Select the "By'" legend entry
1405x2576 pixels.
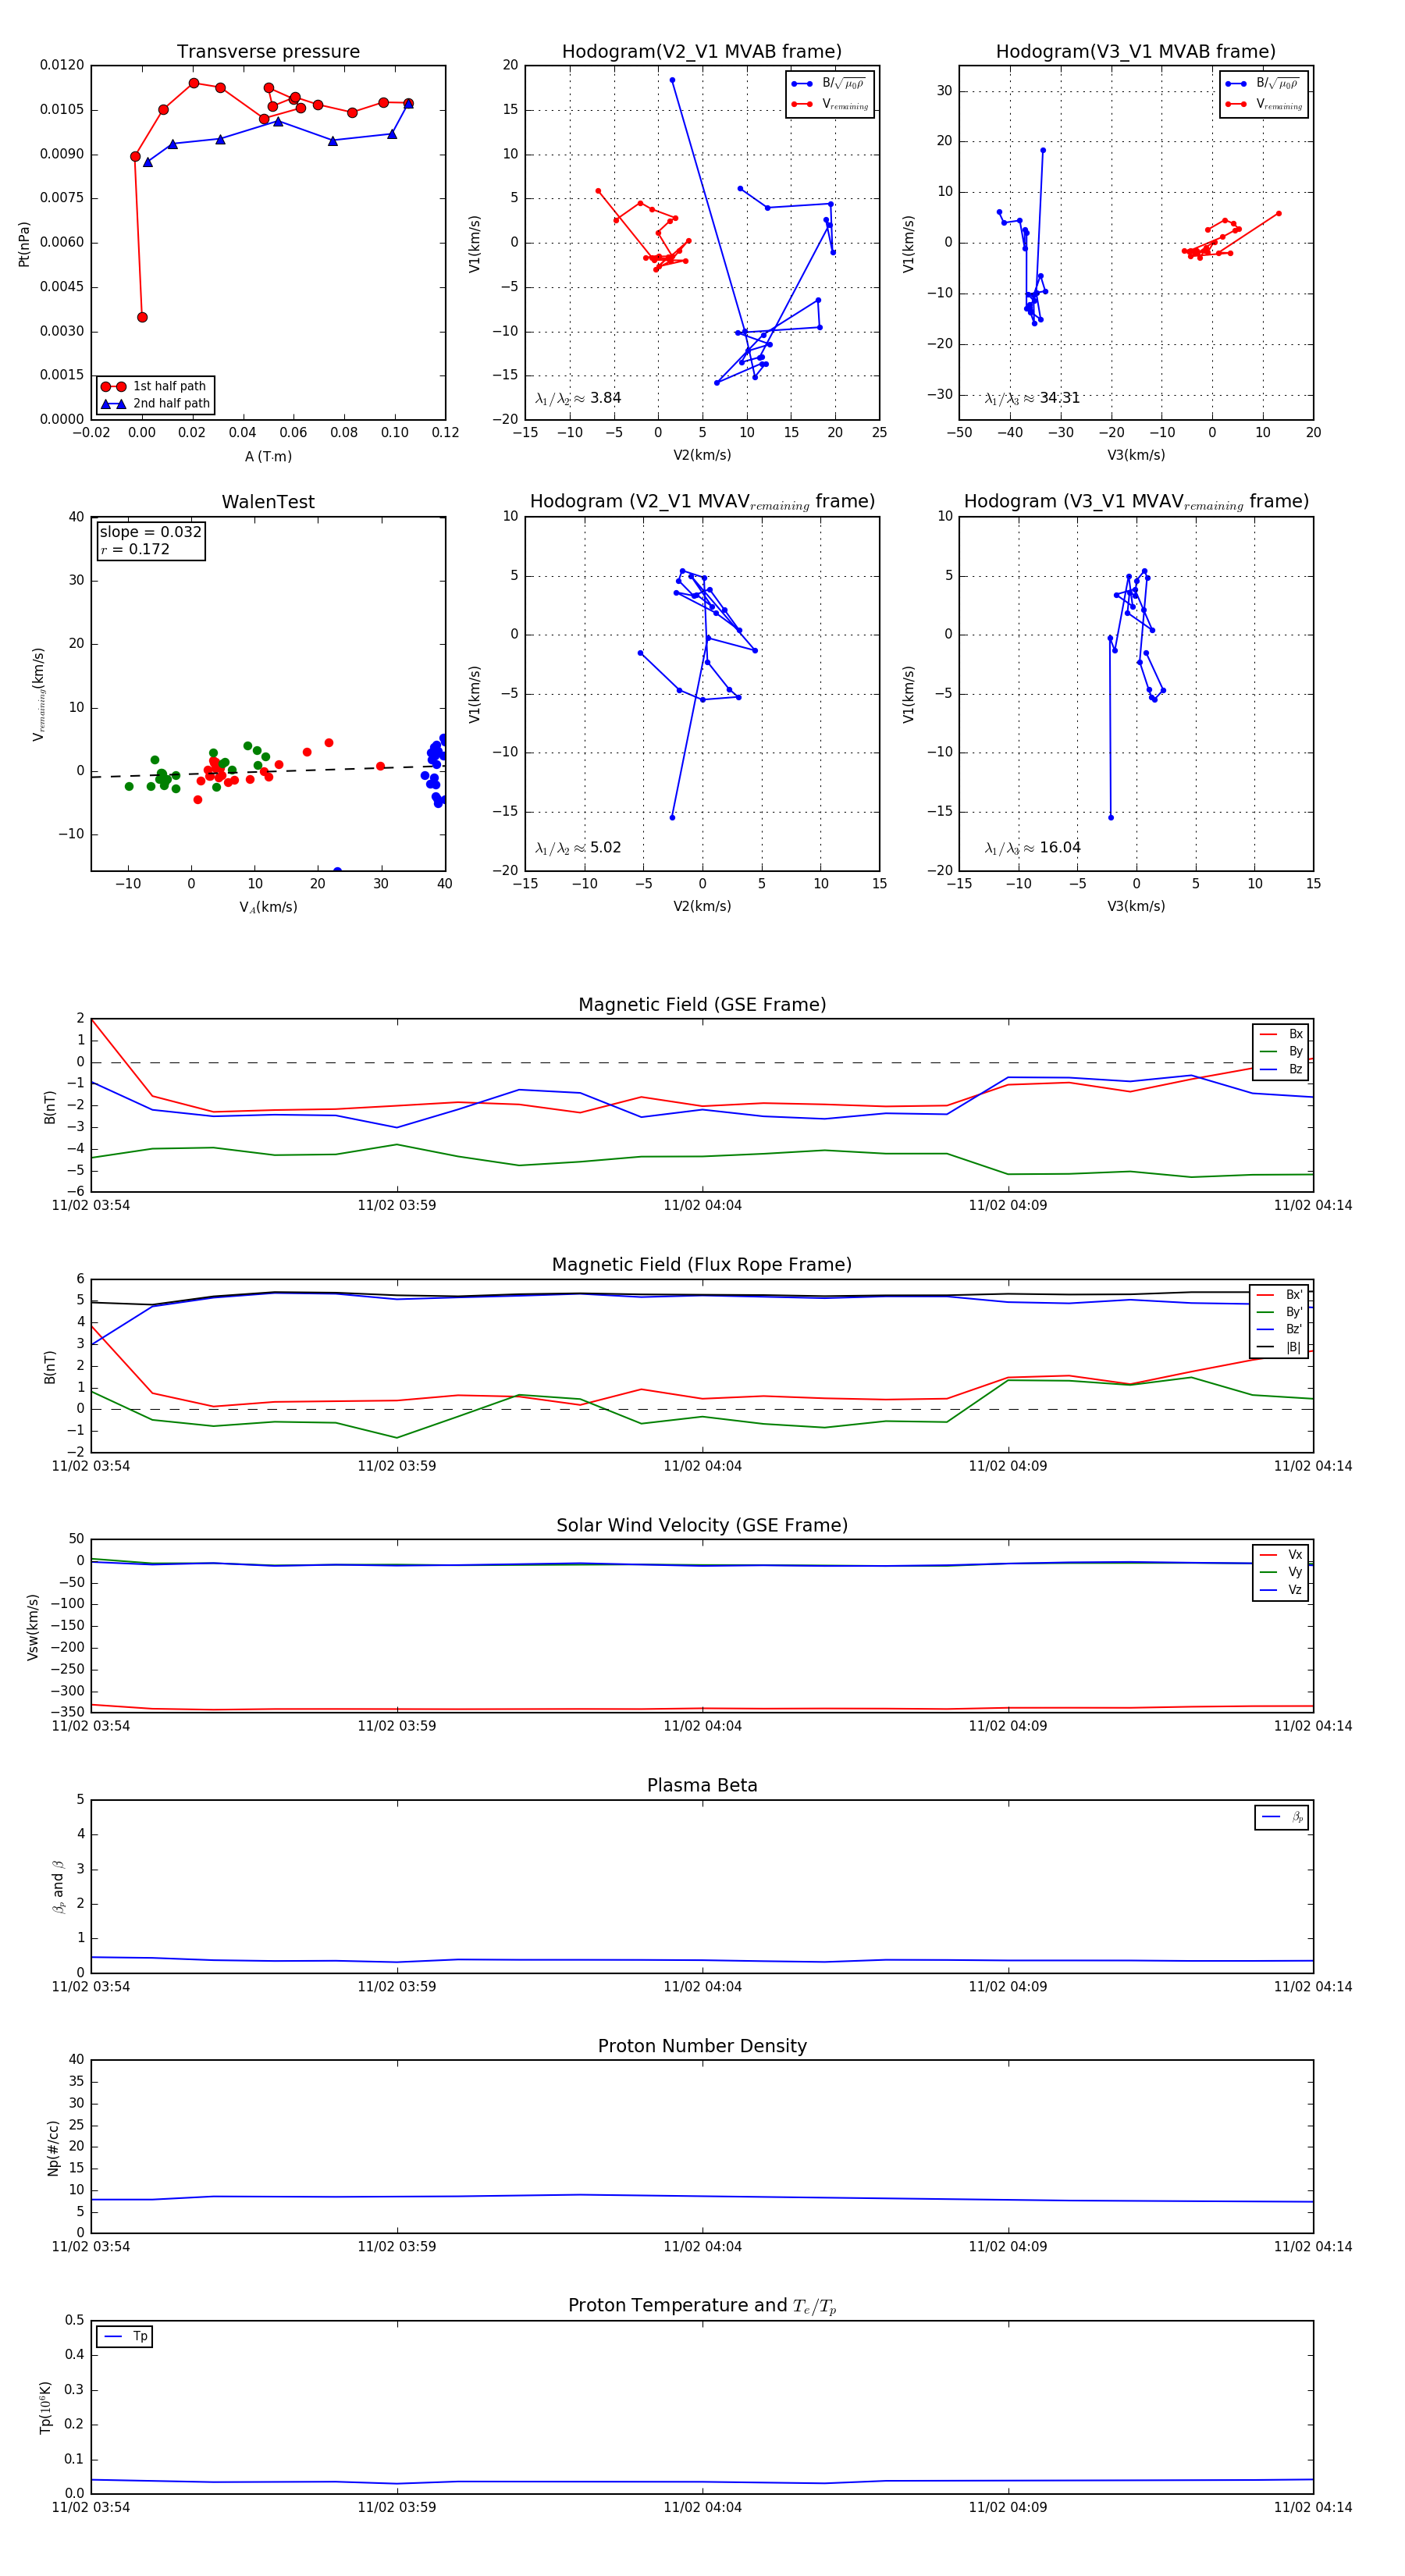coord(1280,1312)
